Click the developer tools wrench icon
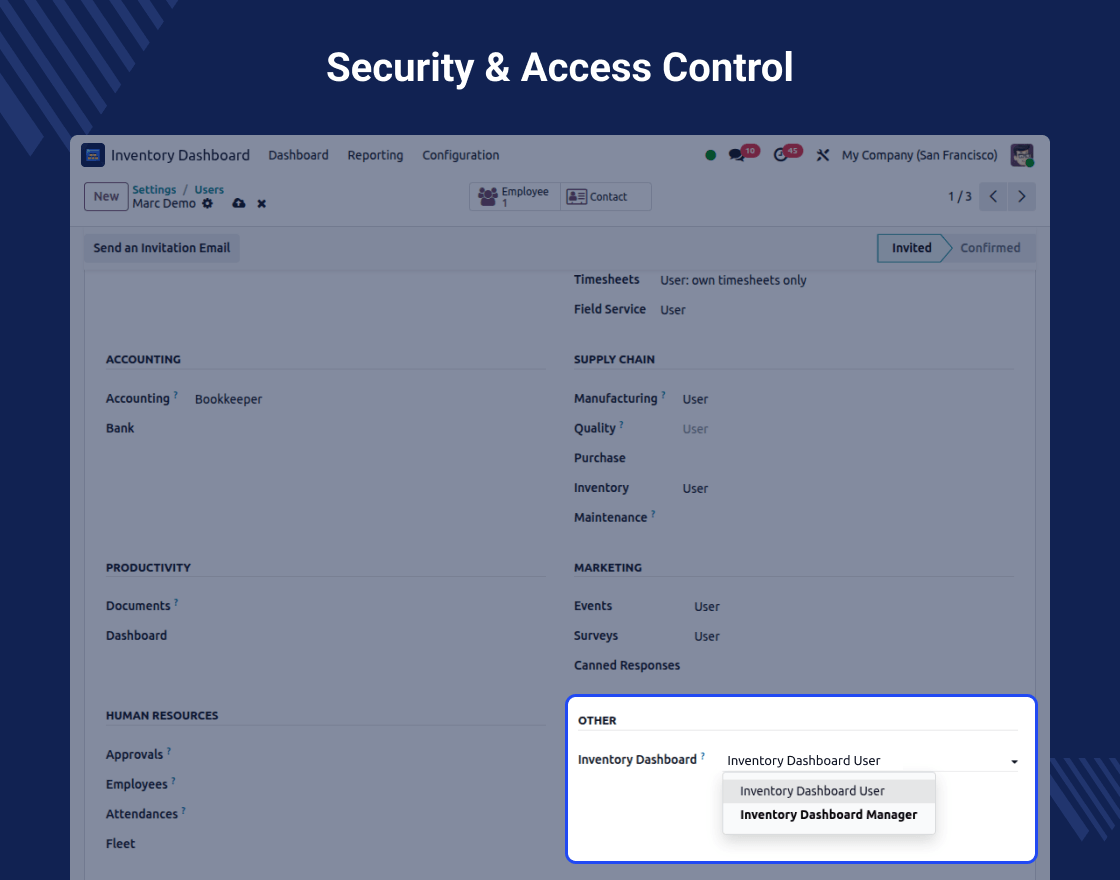 [823, 155]
